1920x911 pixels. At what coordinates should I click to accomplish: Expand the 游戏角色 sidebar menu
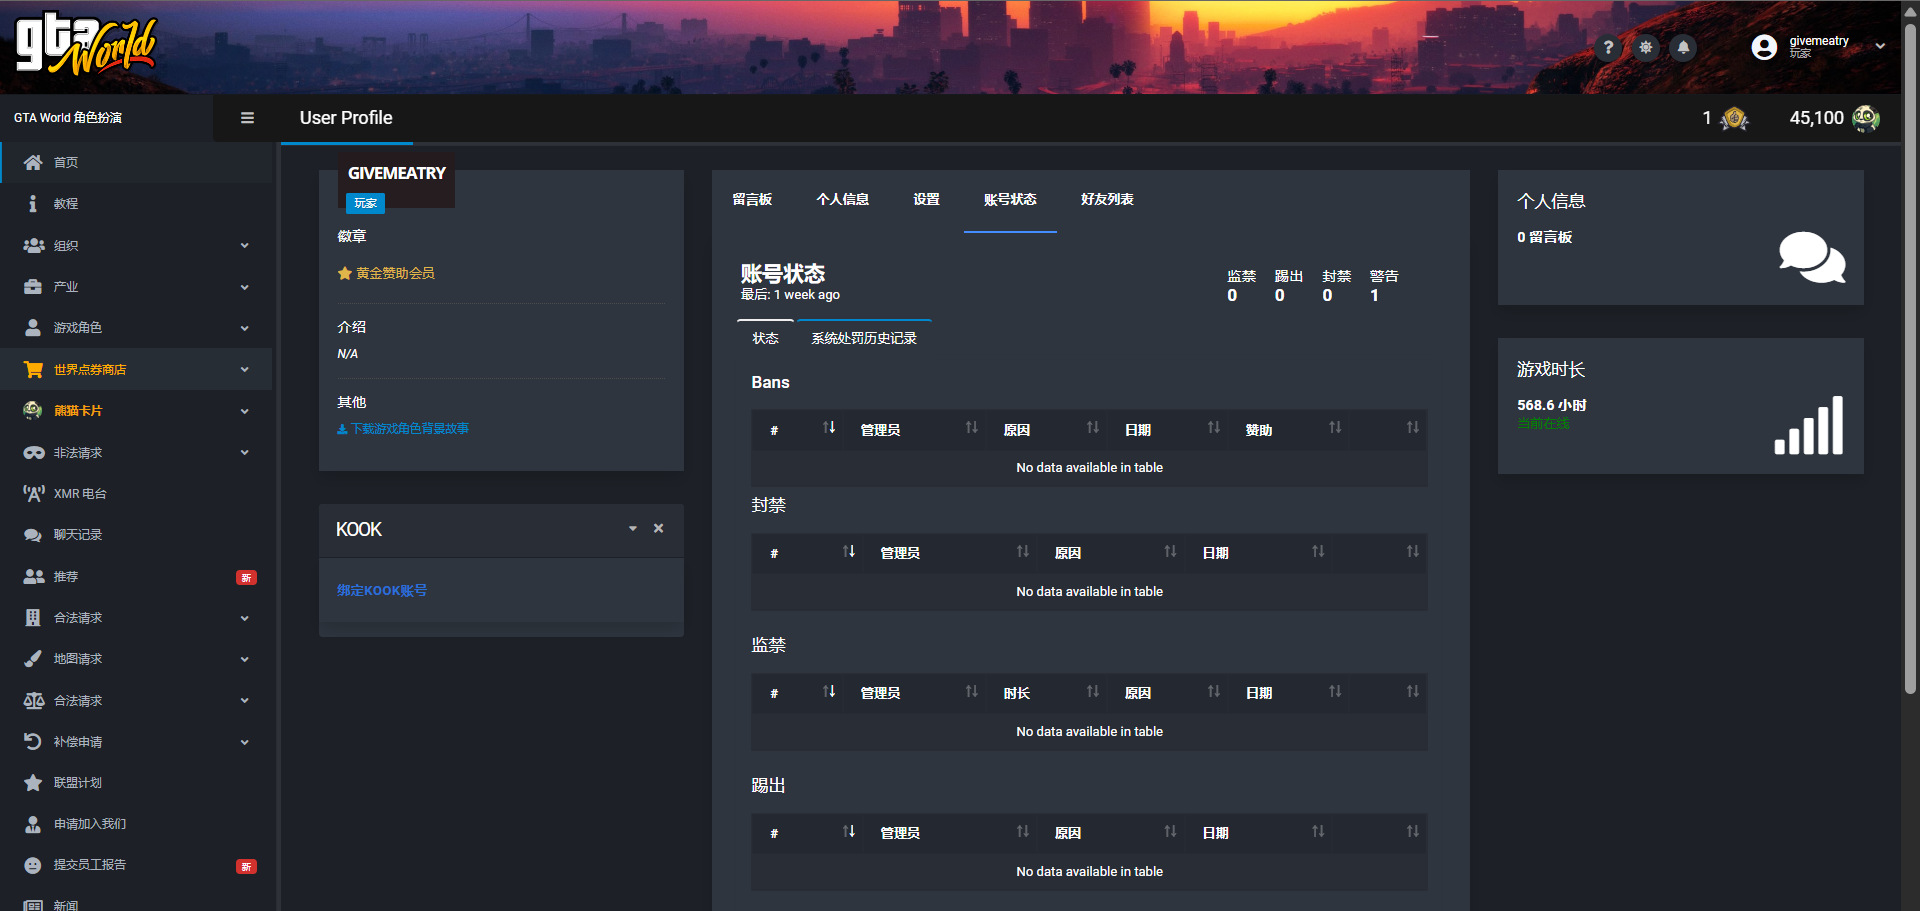[136, 328]
